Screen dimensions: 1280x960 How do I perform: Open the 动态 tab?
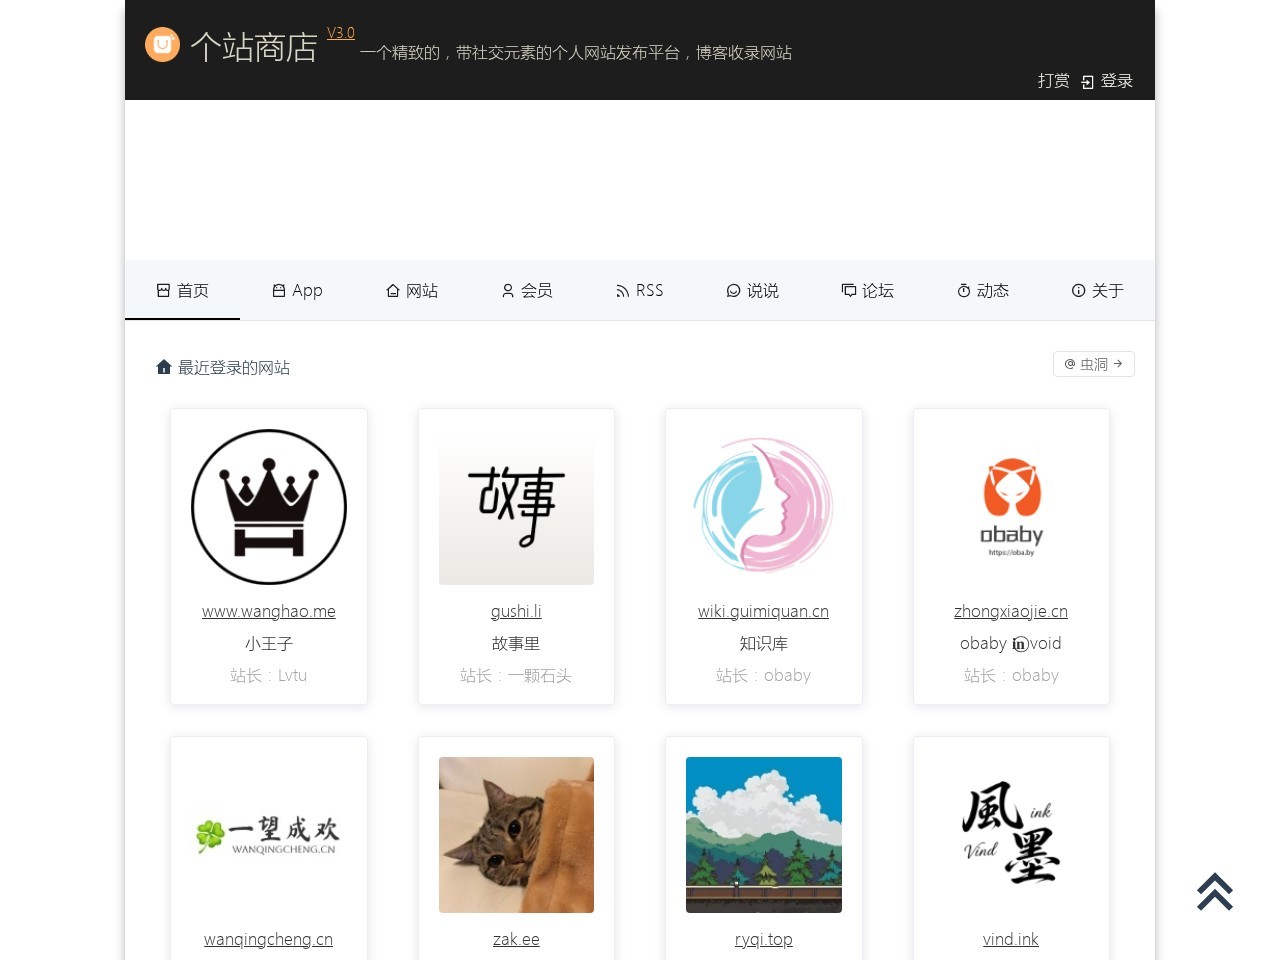[x=983, y=290]
